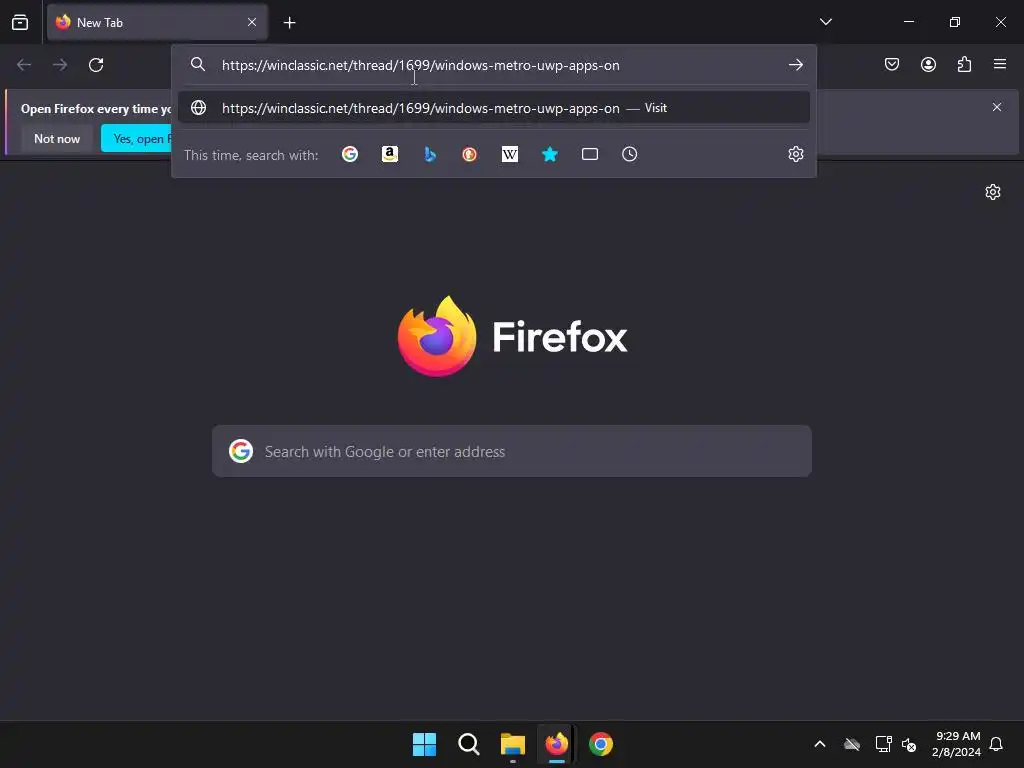Search in open Tabs icon

tap(590, 154)
